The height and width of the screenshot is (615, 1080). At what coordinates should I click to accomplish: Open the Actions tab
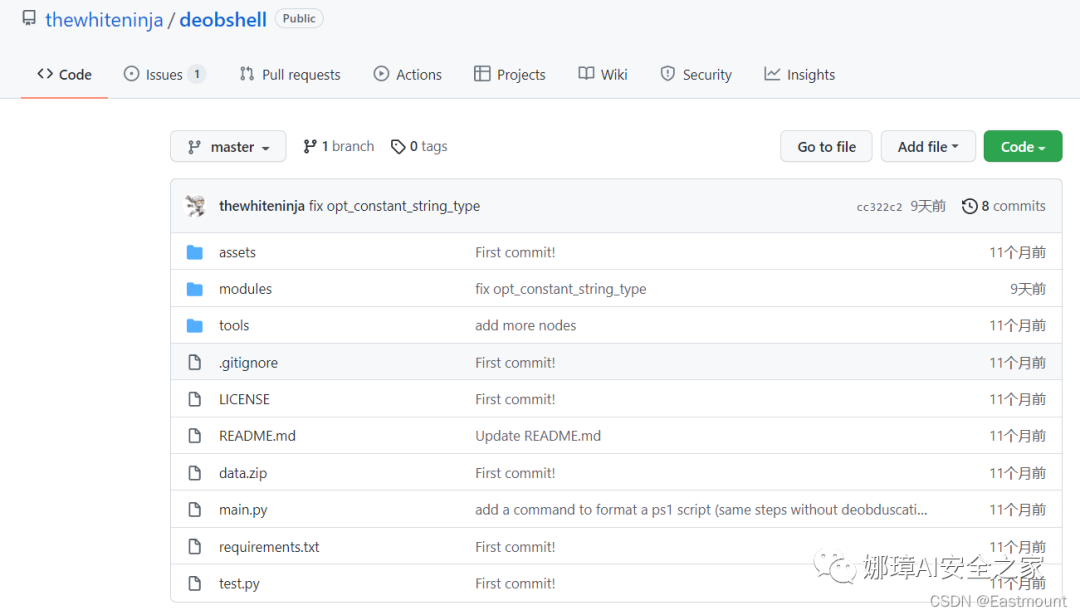(408, 74)
